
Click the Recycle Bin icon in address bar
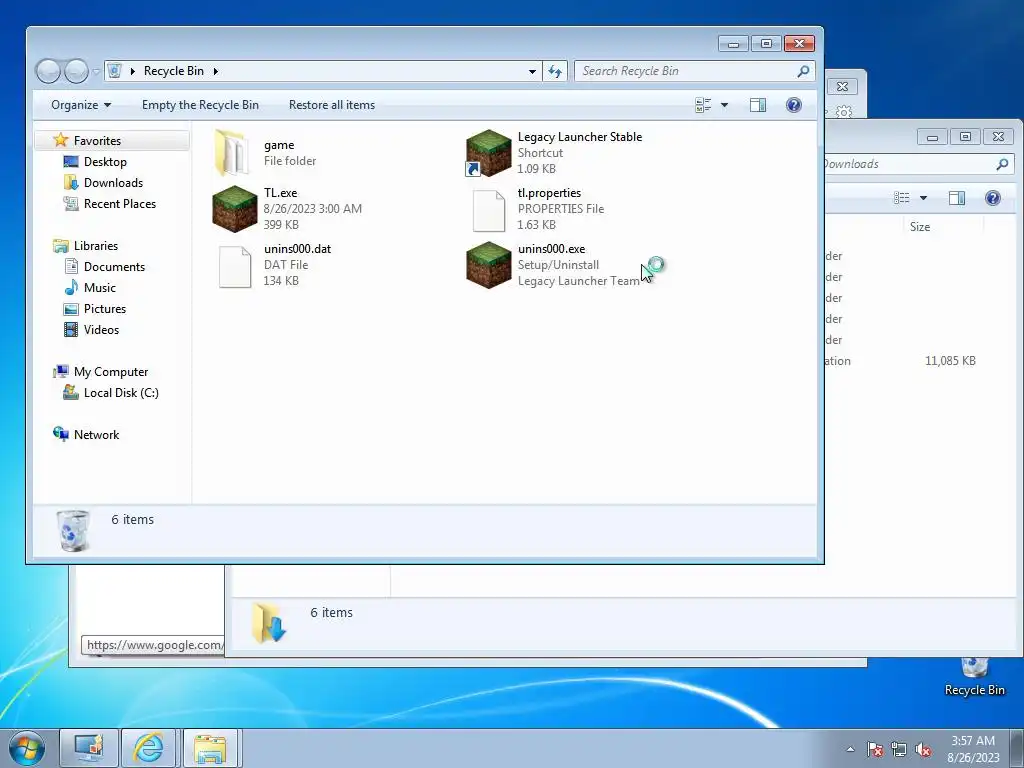coord(114,71)
